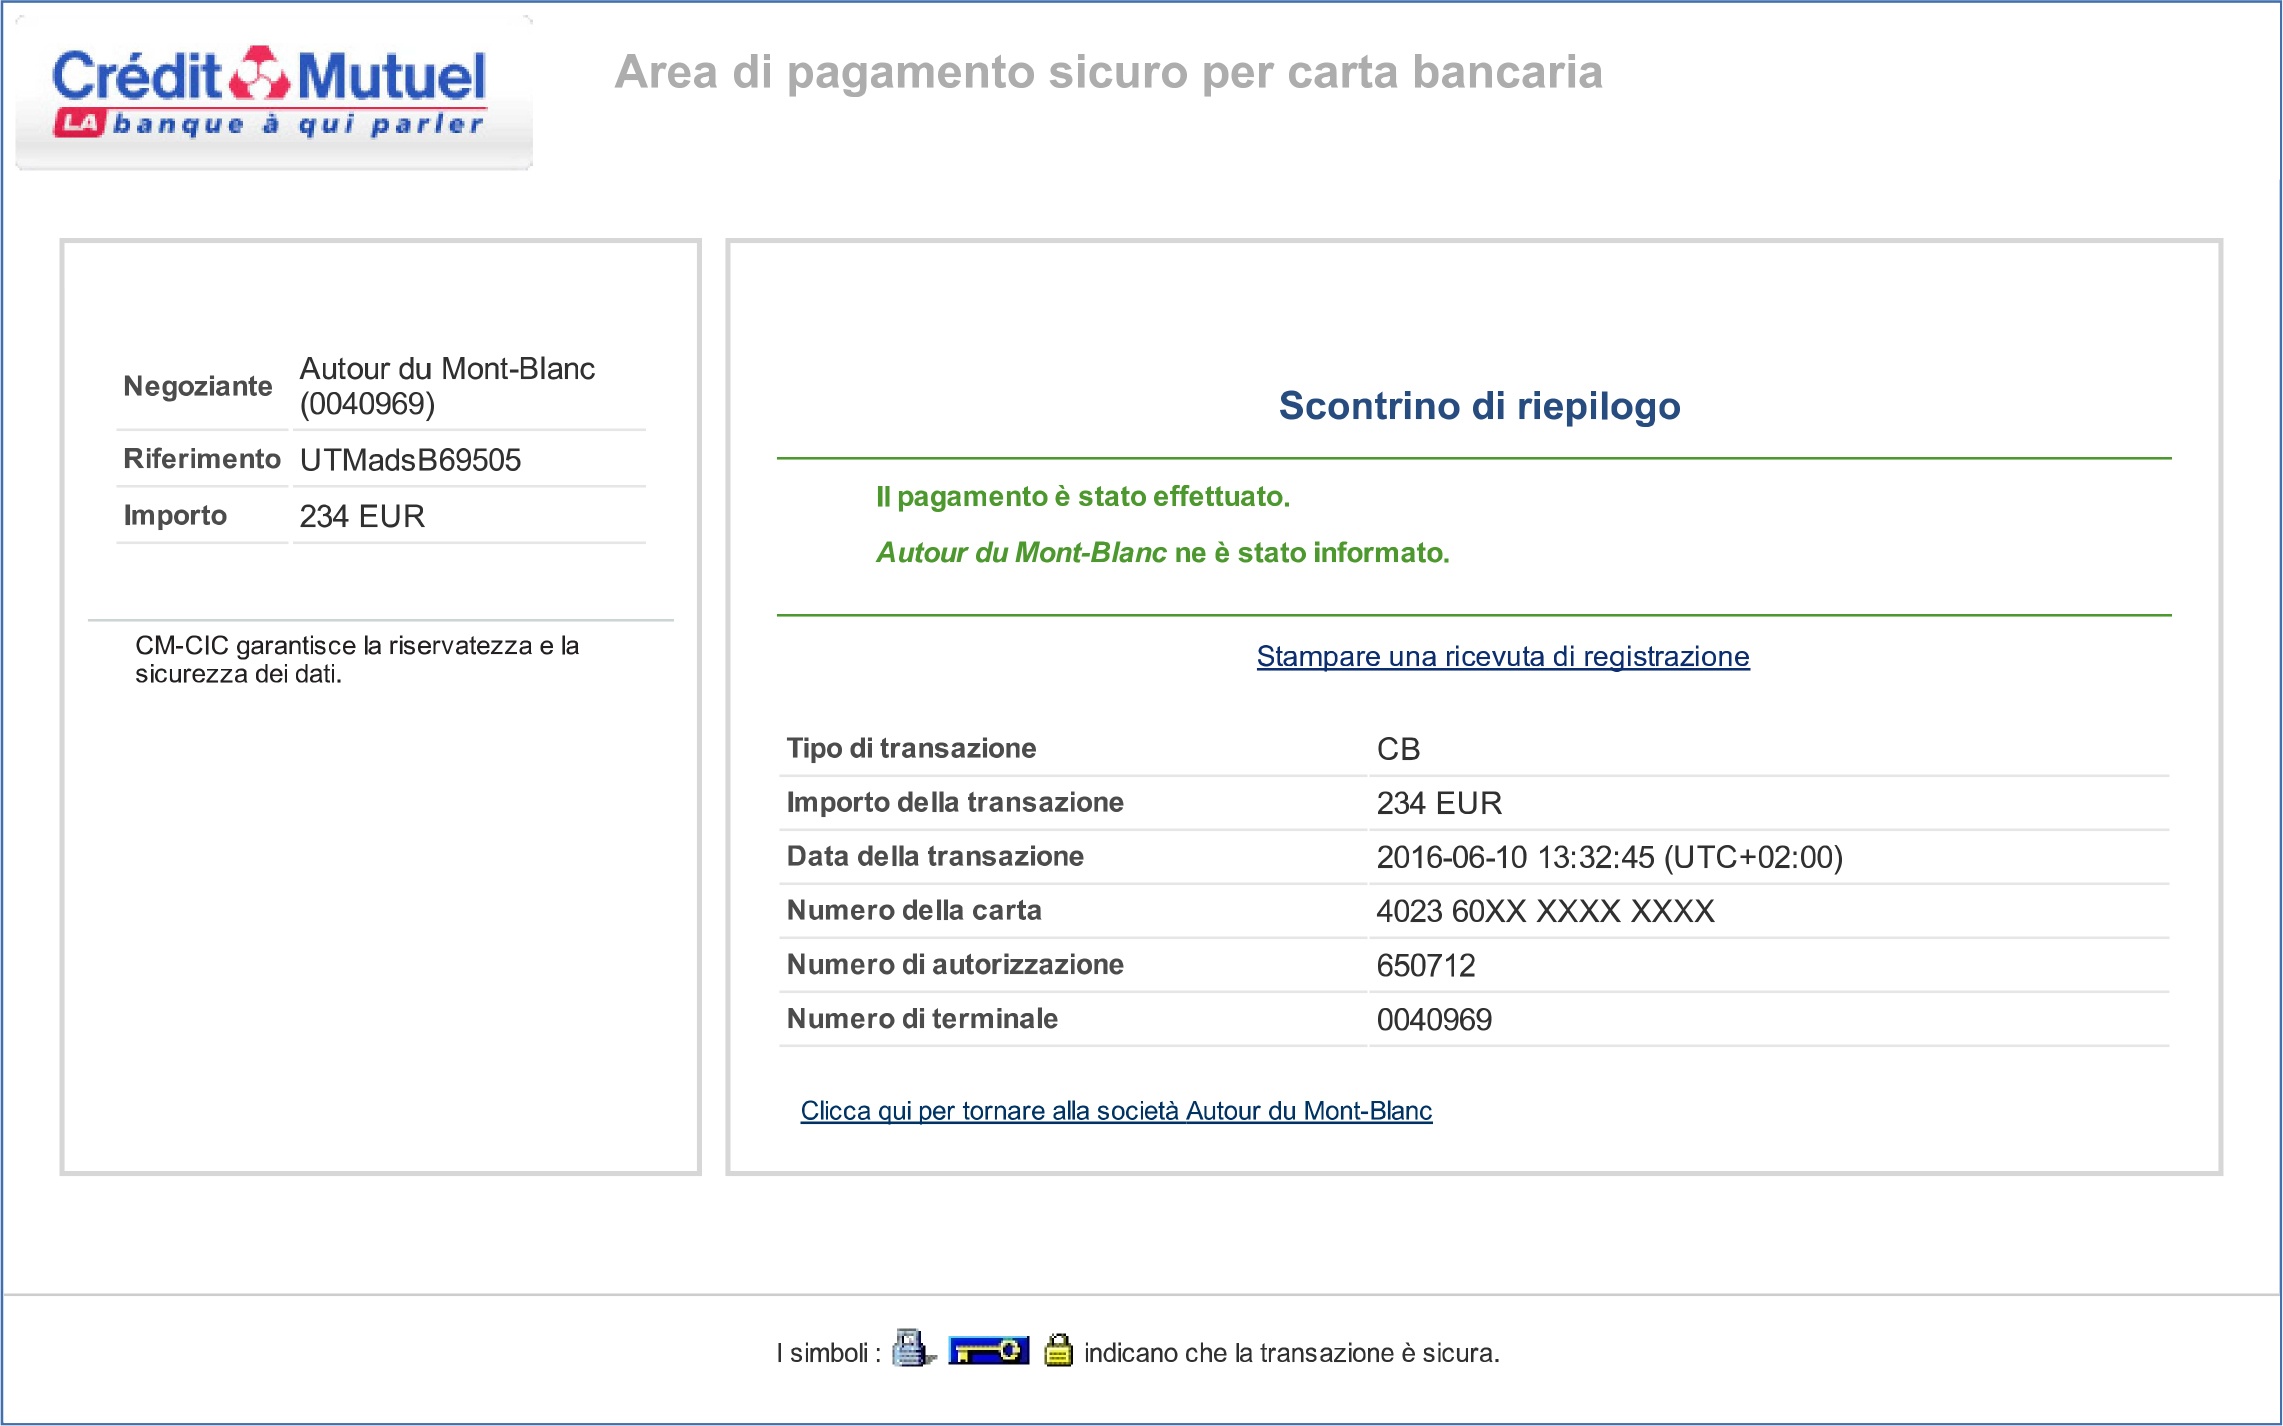This screenshot has width=2283, height=1426.
Task: Click the '234 EUR' value beside Importo
Action: coord(362,516)
